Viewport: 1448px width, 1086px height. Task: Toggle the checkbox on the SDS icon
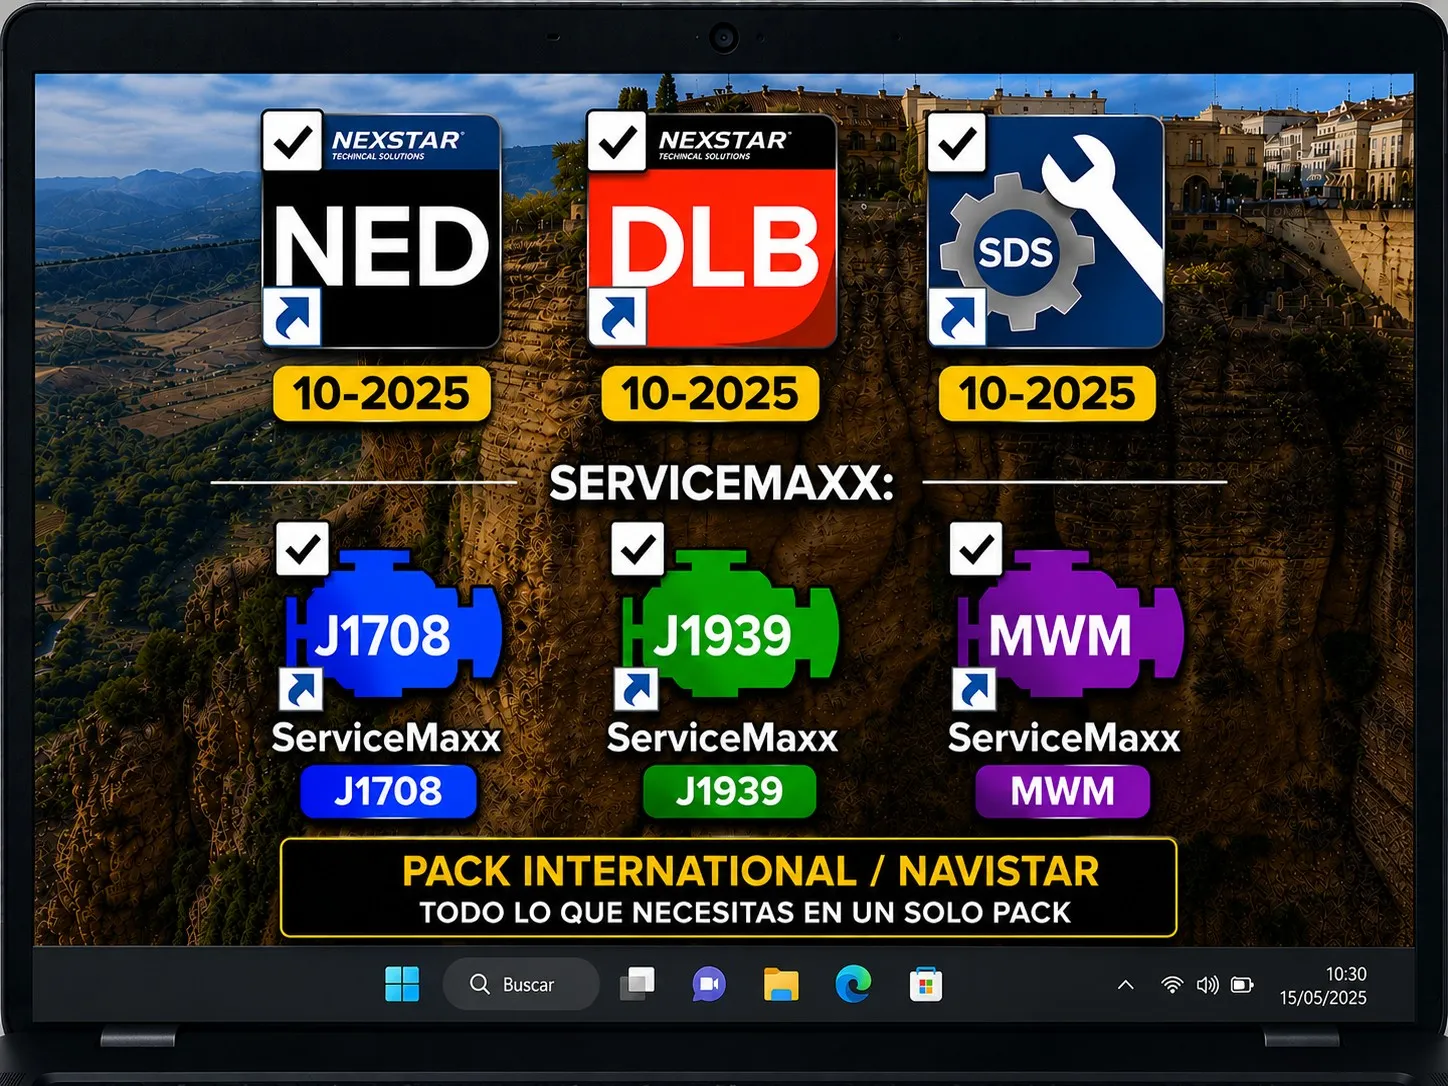957,141
